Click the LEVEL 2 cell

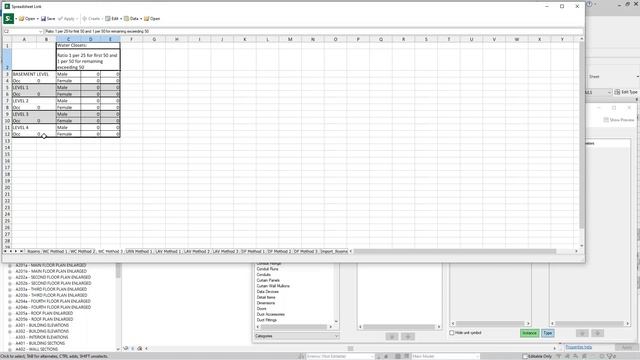[34, 101]
